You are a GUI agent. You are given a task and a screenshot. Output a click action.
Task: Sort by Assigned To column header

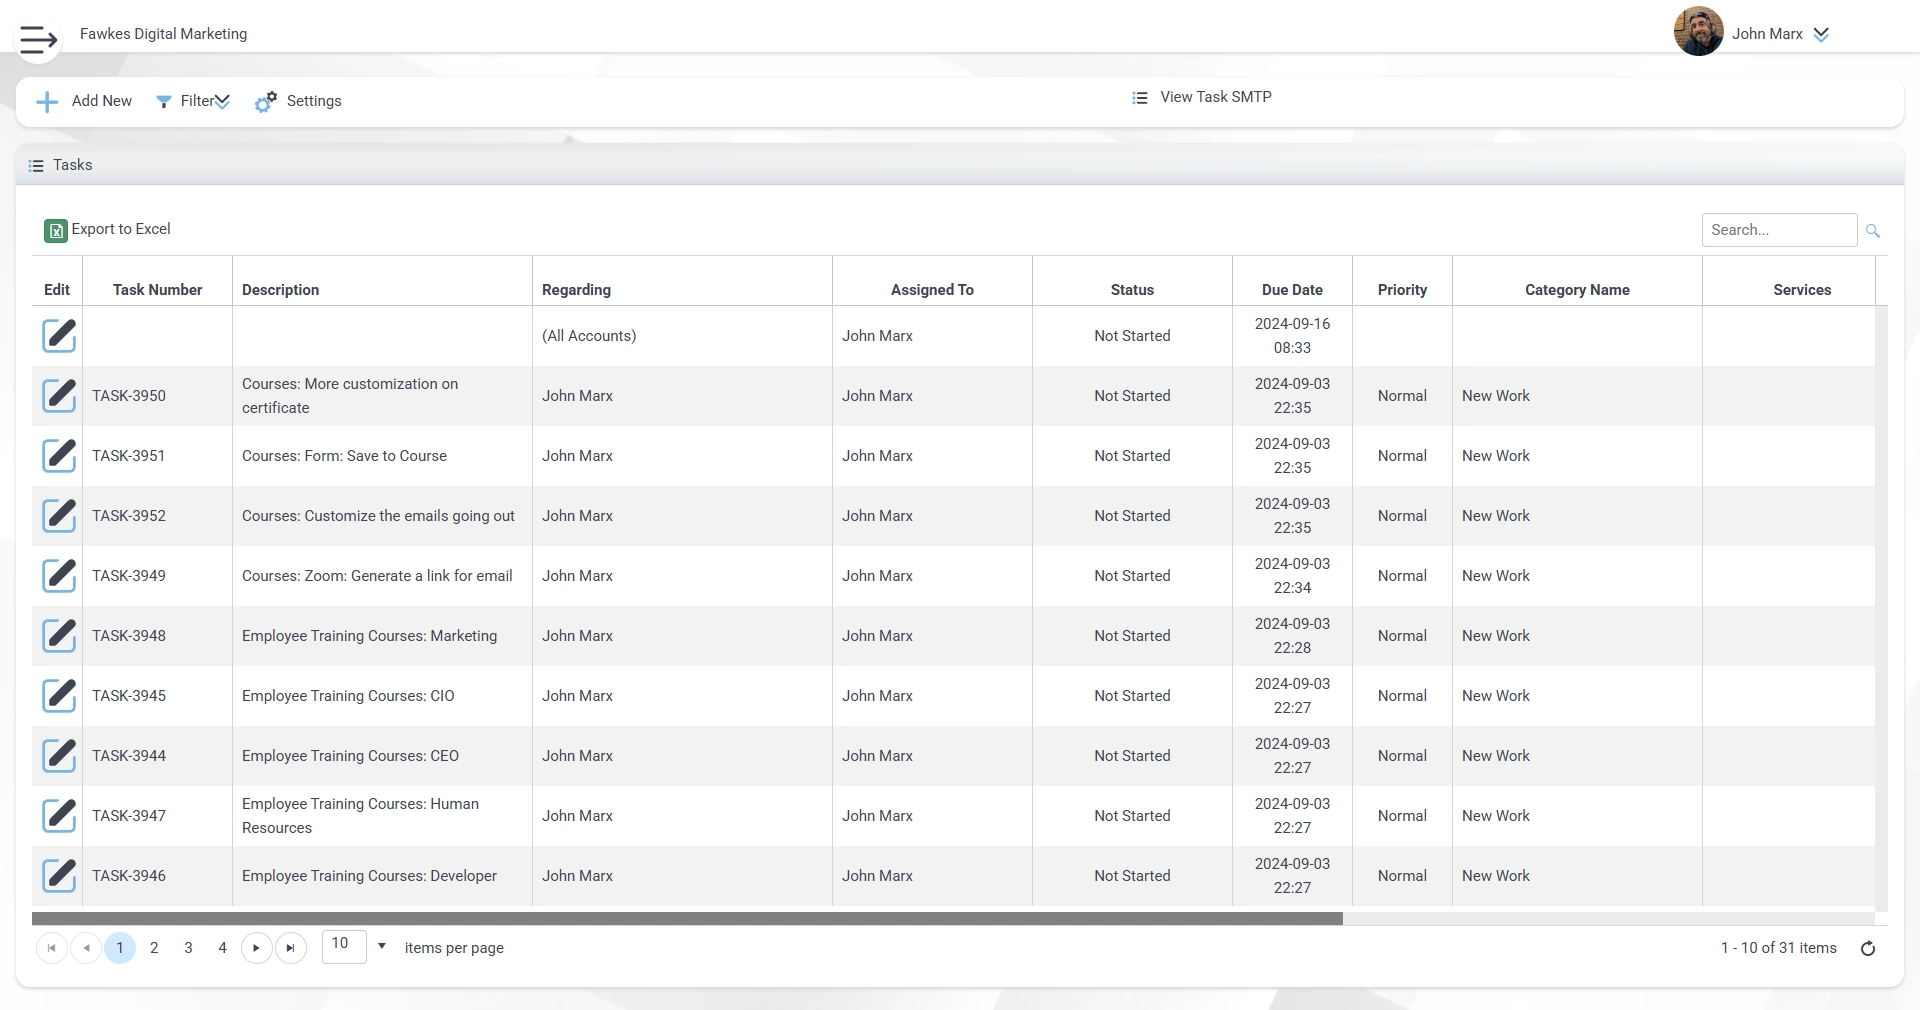(932, 290)
